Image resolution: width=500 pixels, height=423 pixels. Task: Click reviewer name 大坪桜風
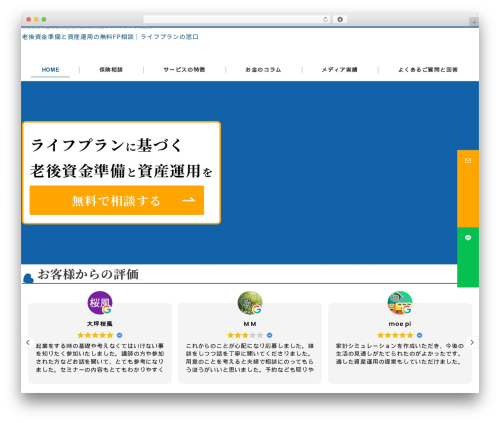[x=100, y=324]
